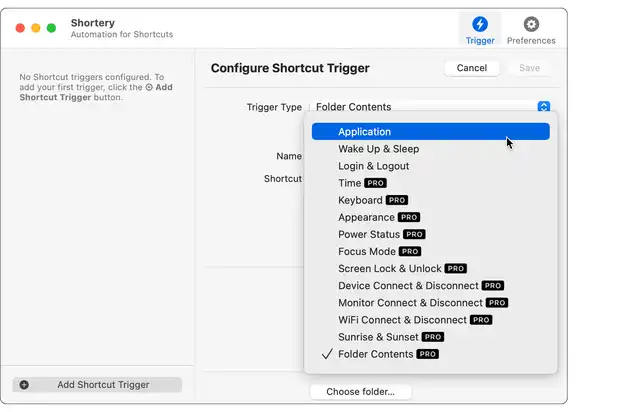Select the Login & Logout option
This screenshot has height=412, width=640.
pos(373,166)
